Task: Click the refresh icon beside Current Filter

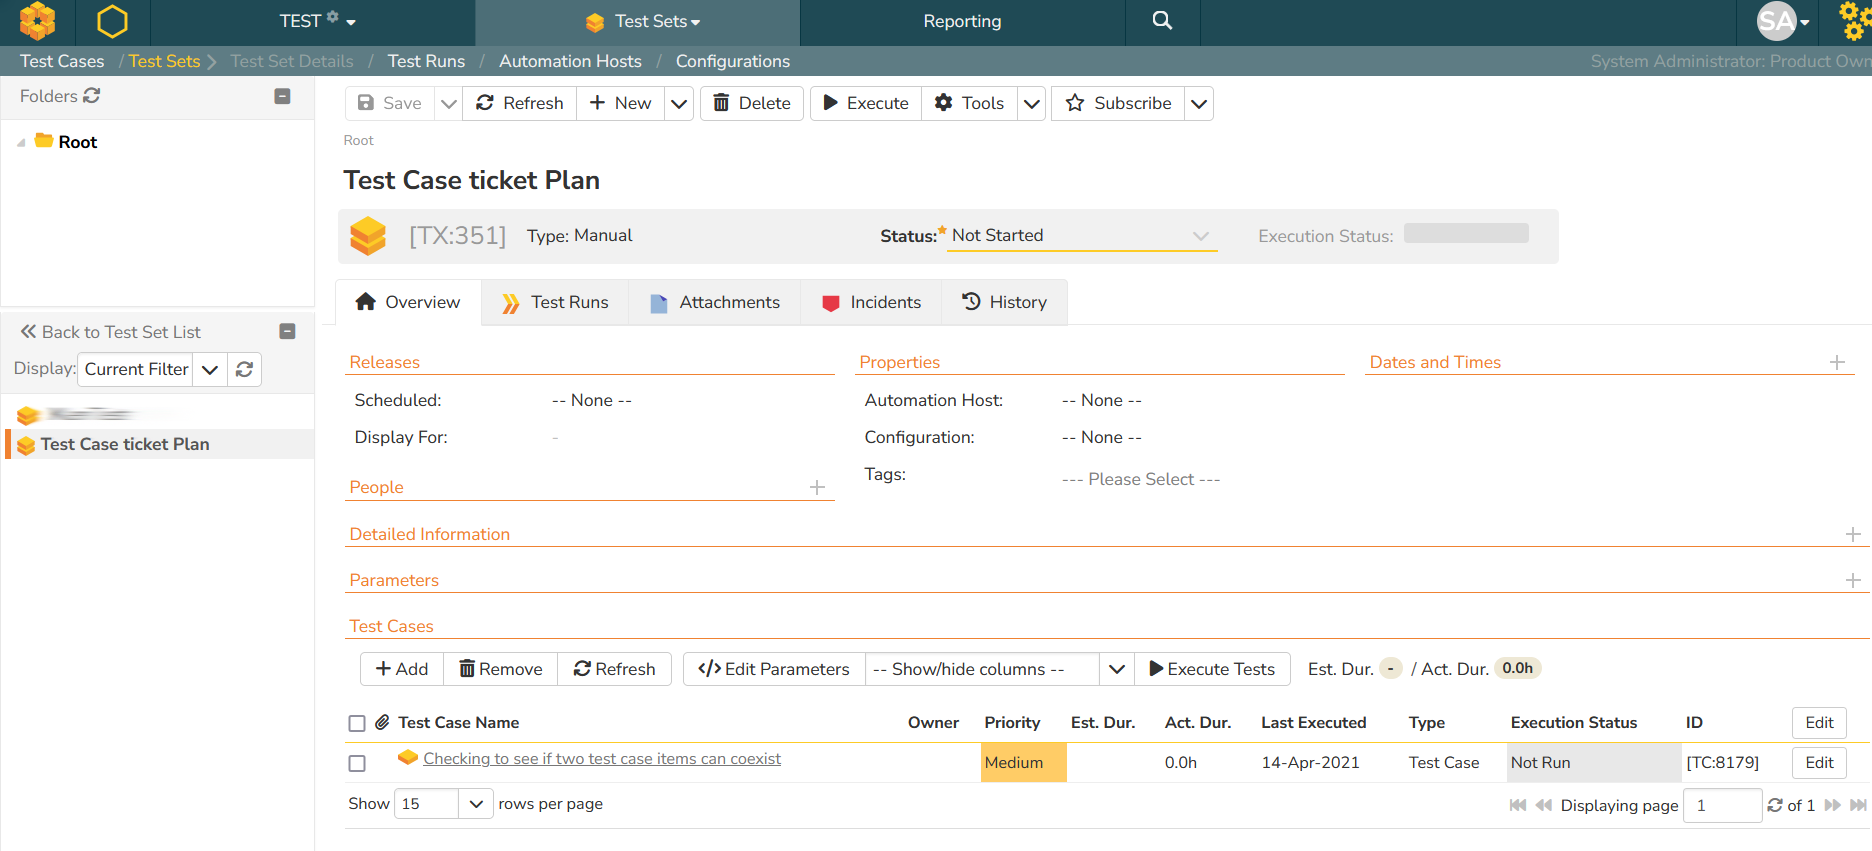Action: tap(244, 369)
